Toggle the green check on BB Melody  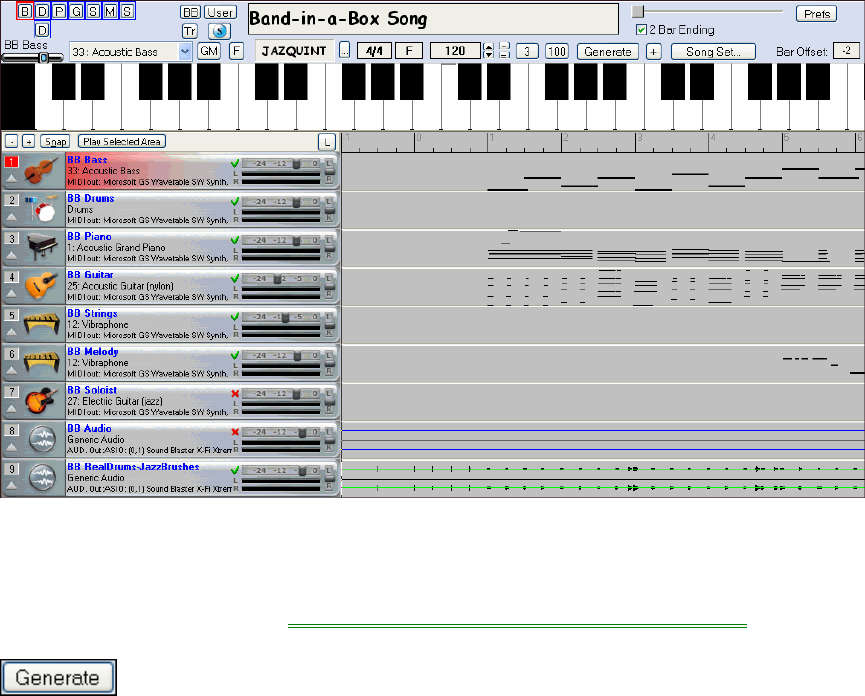click(x=235, y=355)
